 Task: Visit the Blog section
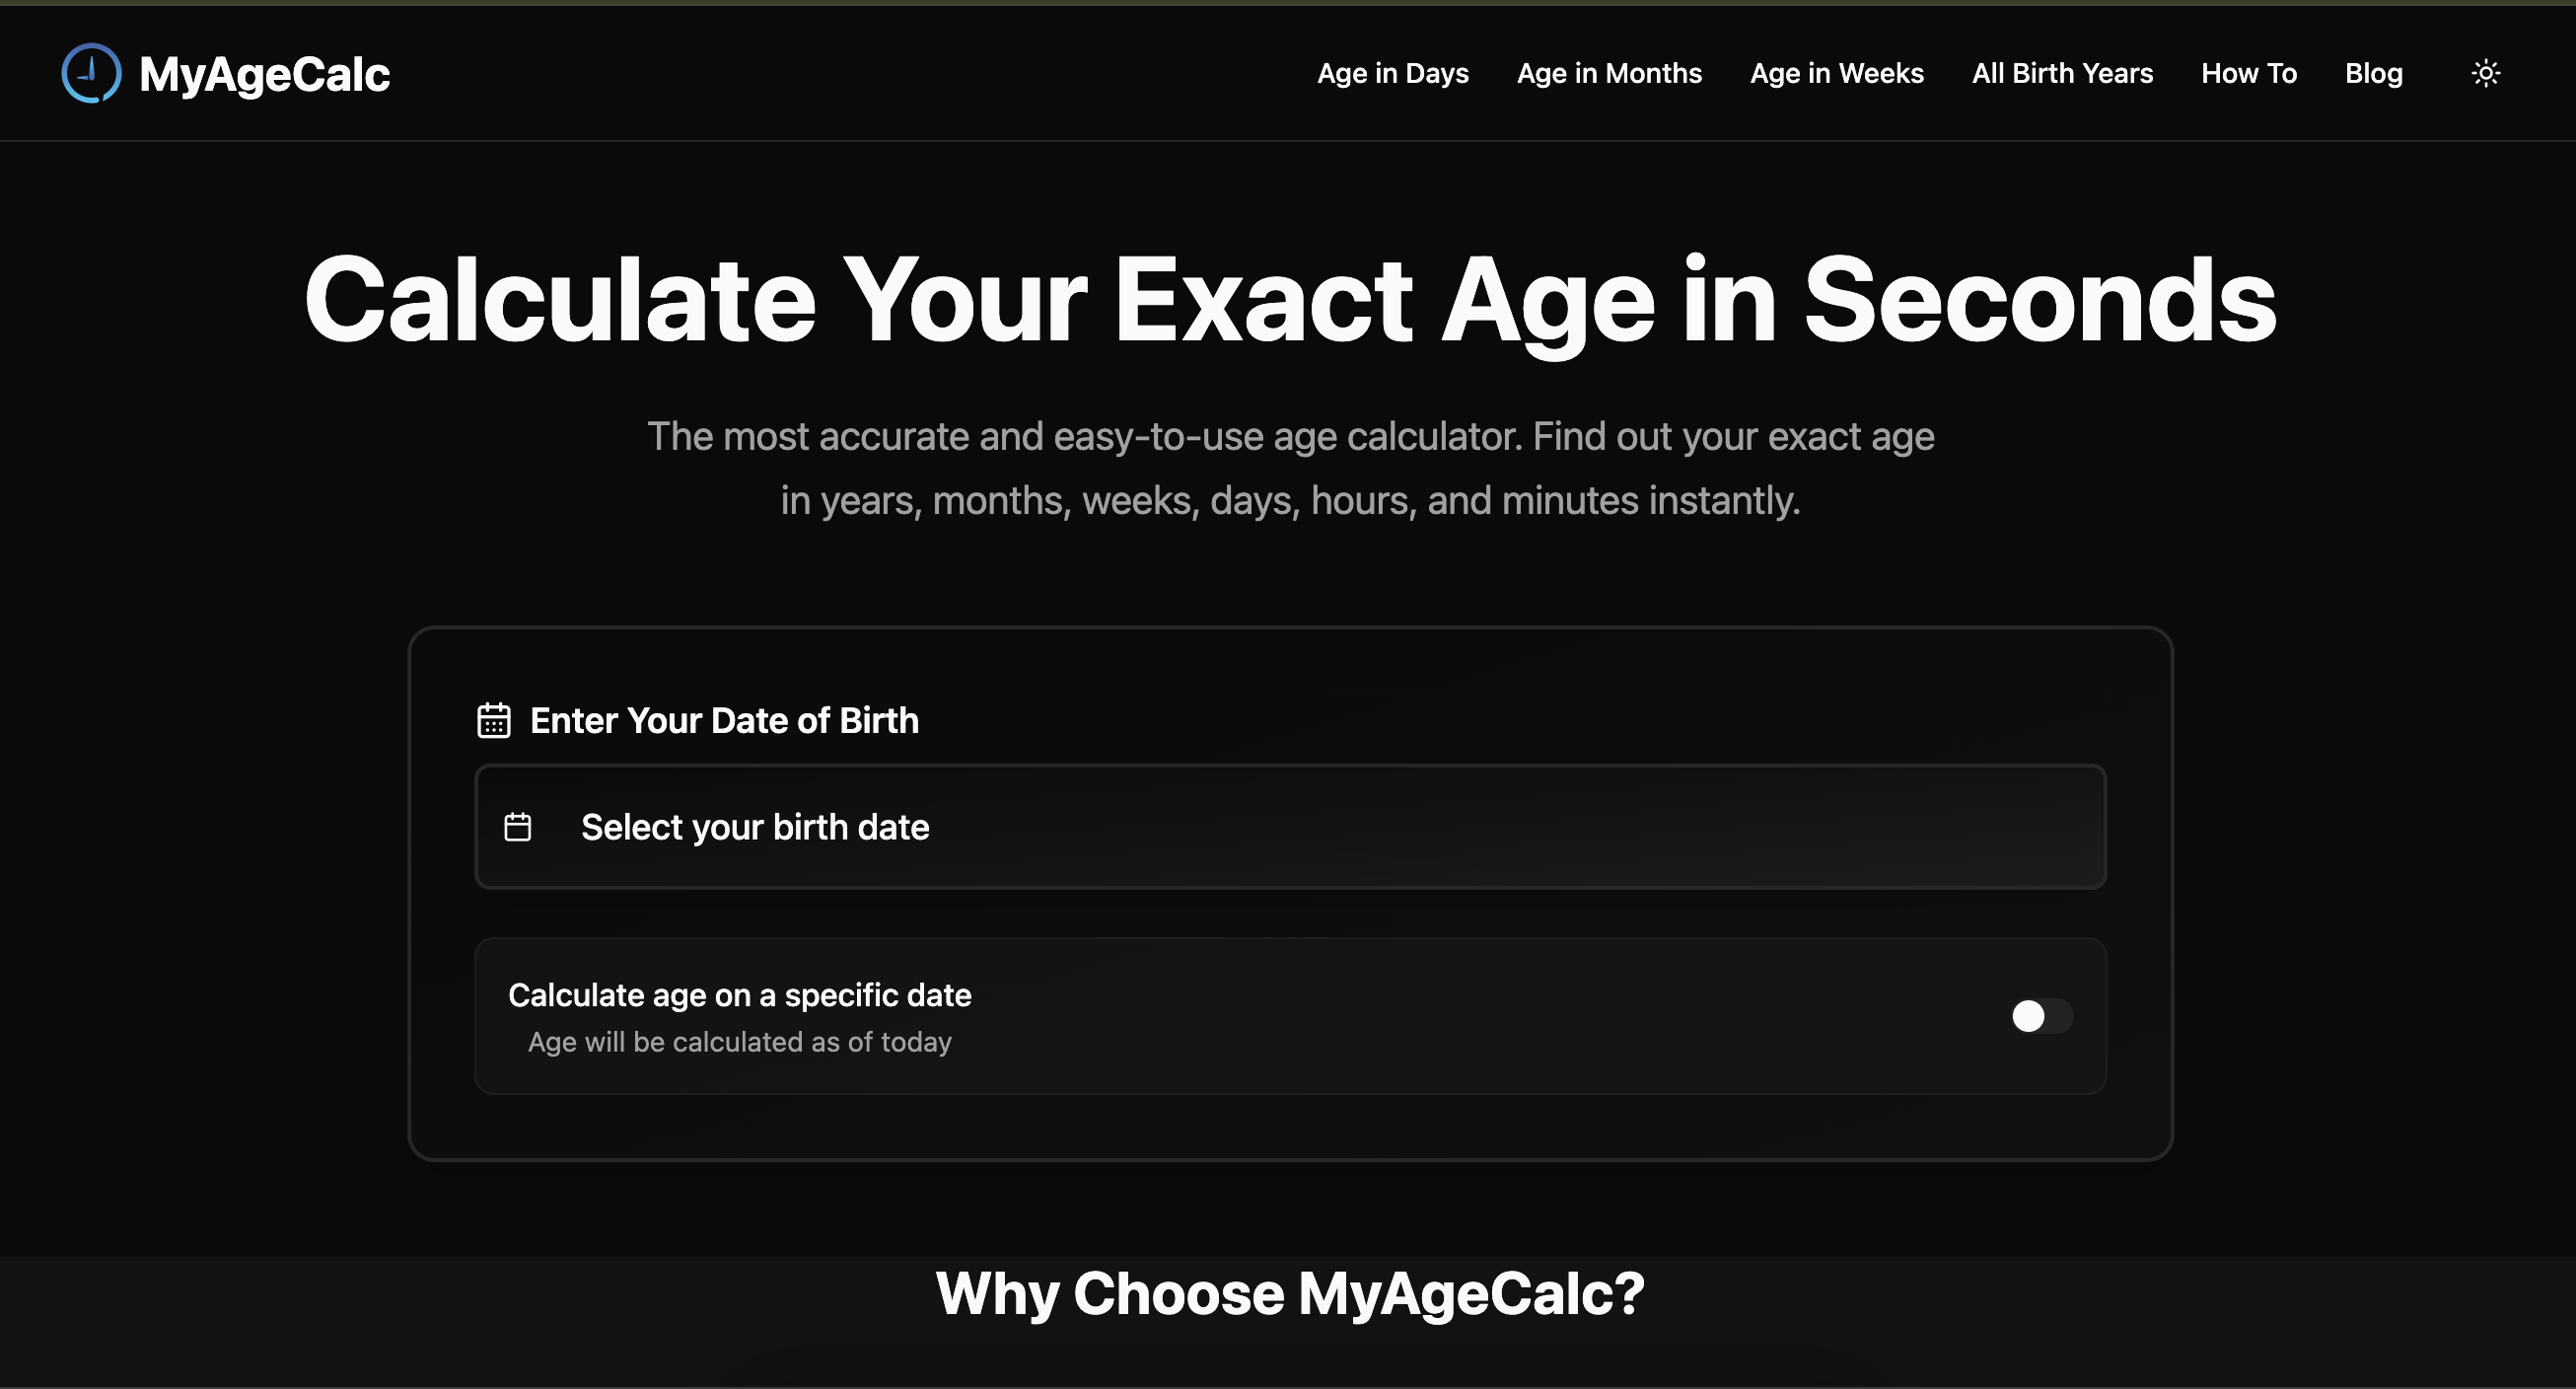point(2374,73)
